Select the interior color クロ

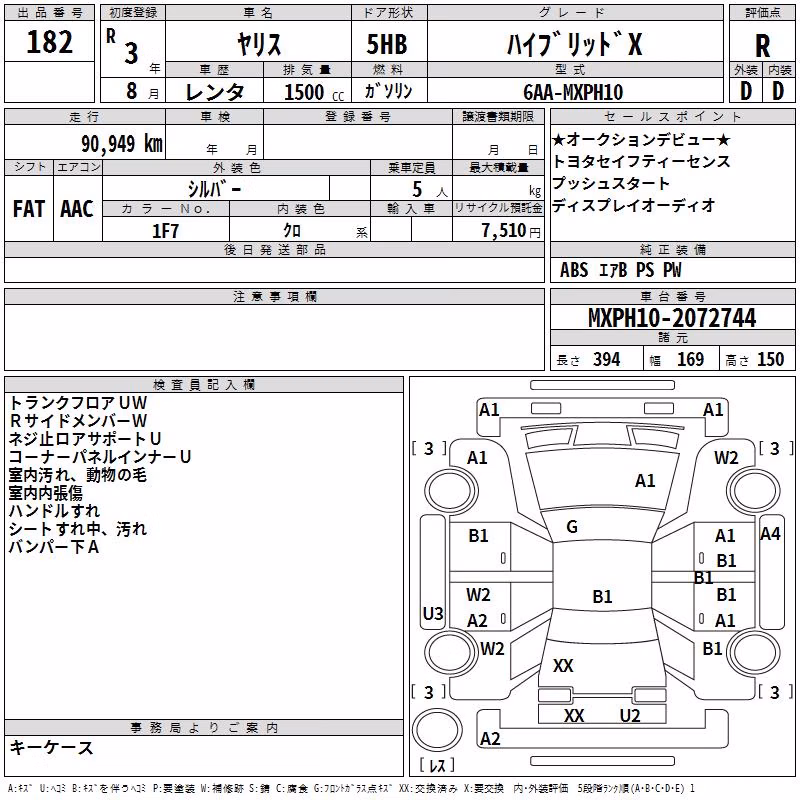tap(292, 231)
